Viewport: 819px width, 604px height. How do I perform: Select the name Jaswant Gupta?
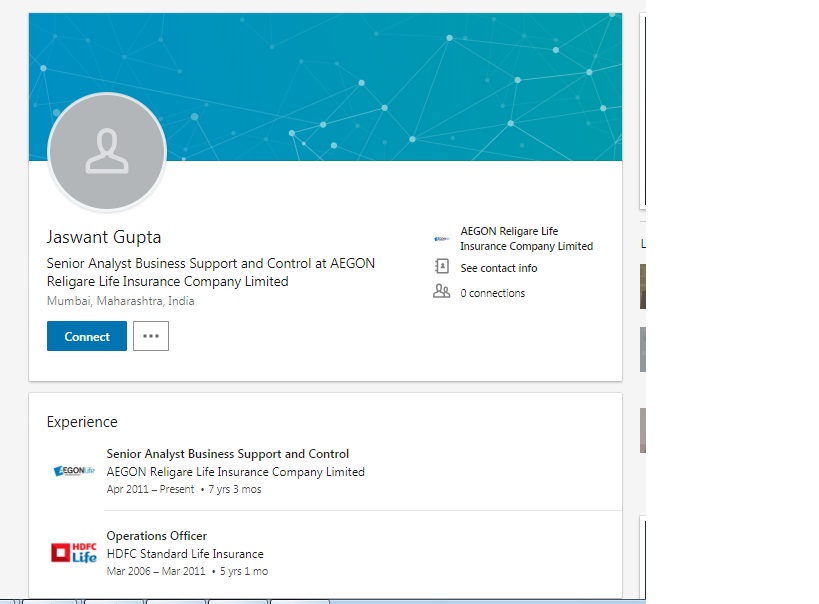[103, 237]
